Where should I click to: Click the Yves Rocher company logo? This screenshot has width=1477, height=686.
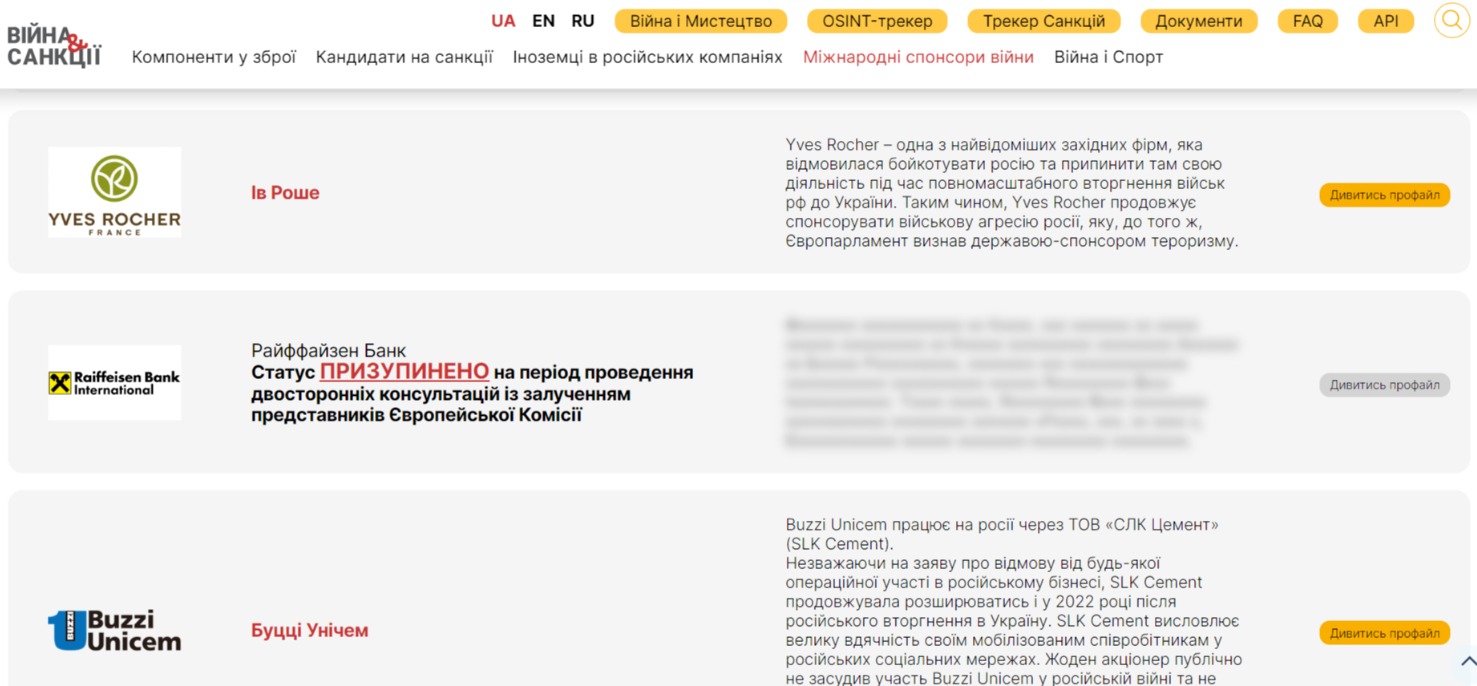(x=114, y=191)
